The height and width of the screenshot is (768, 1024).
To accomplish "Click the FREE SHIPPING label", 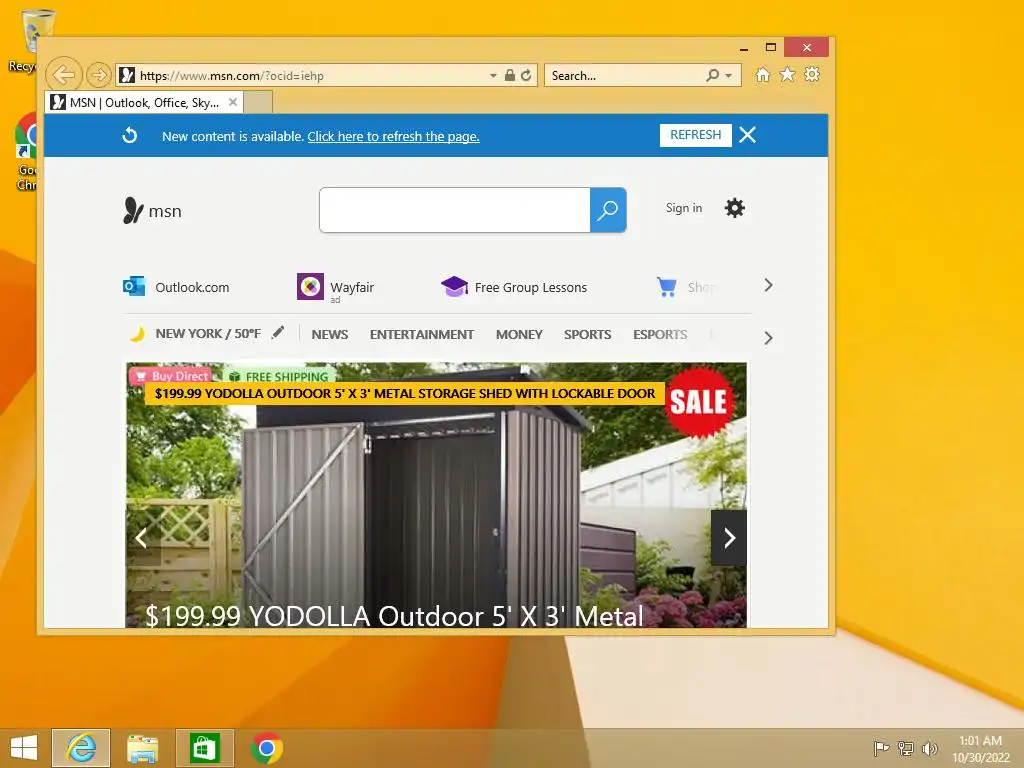I will [x=280, y=376].
